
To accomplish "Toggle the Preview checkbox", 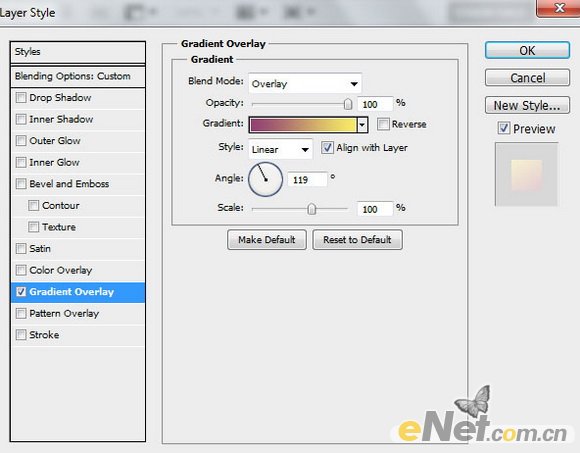I will click(x=504, y=128).
